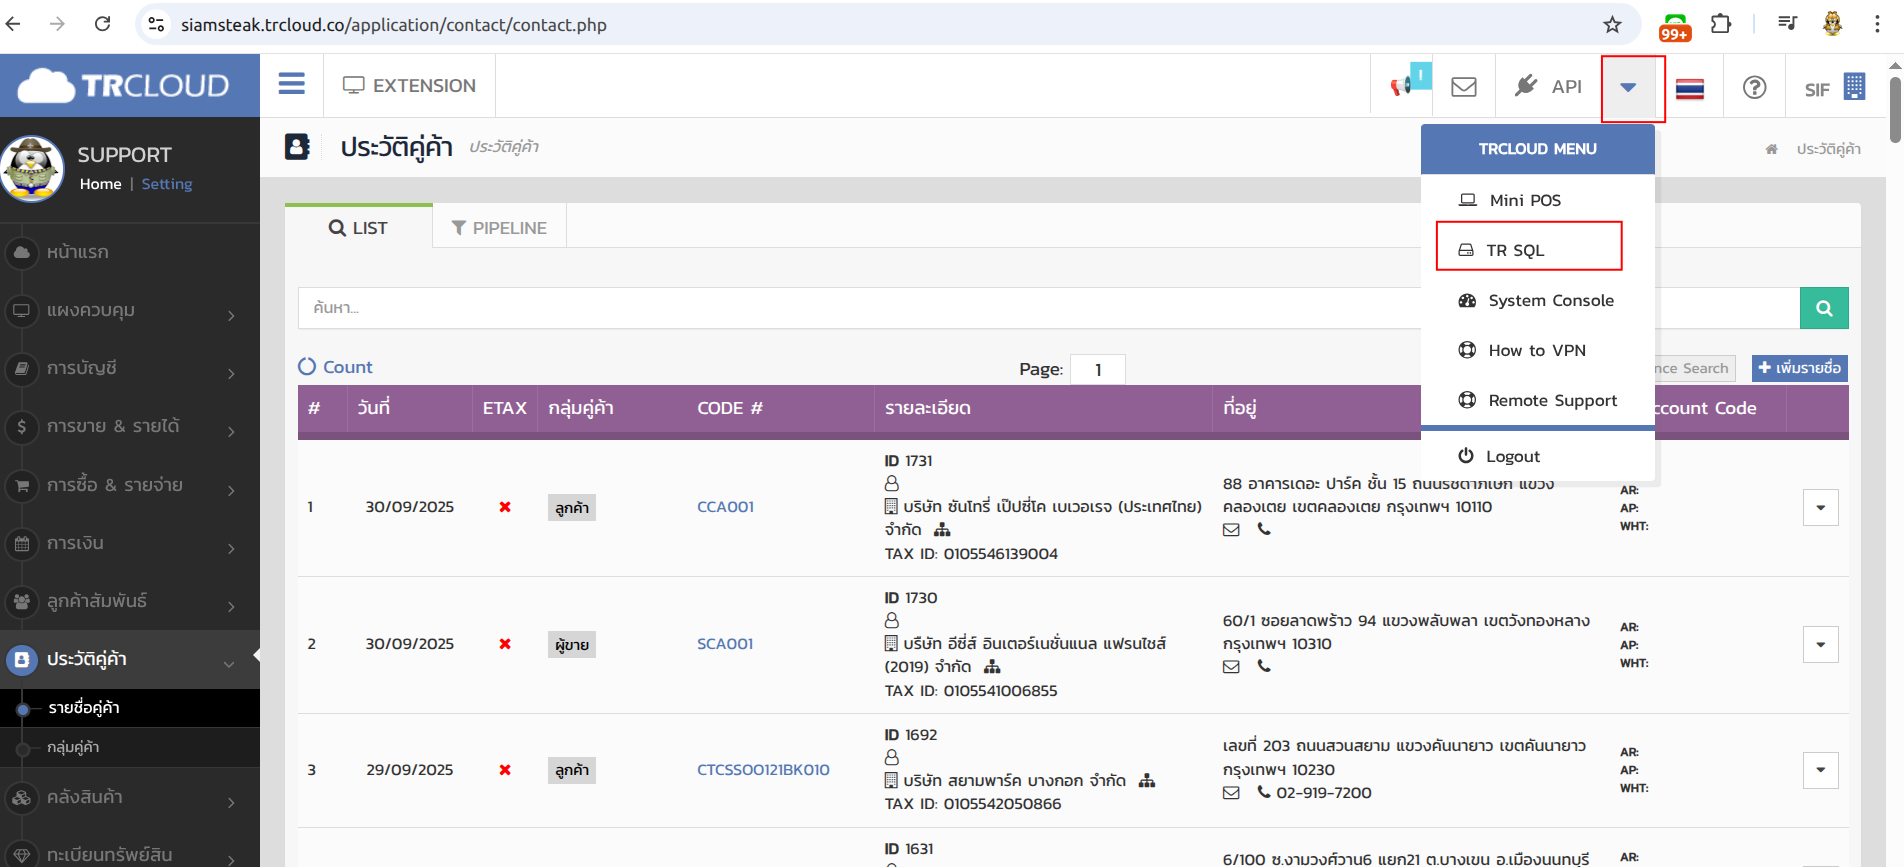This screenshot has width=1904, height=867.
Task: Choose System Console in the menu
Action: [1549, 301]
